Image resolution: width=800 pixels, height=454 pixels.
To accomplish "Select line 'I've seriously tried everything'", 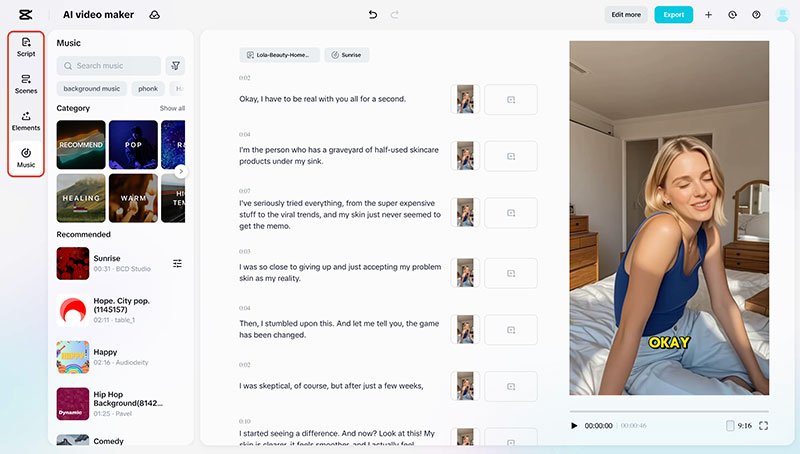I will point(340,214).
